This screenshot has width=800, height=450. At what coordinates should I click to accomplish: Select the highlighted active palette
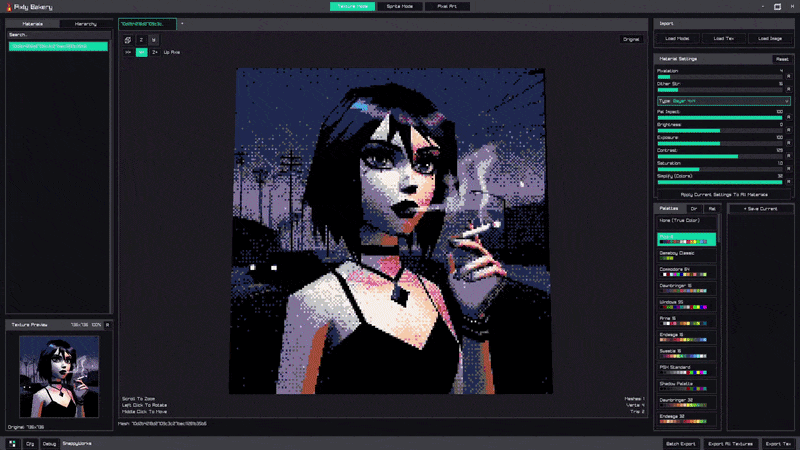coord(686,239)
